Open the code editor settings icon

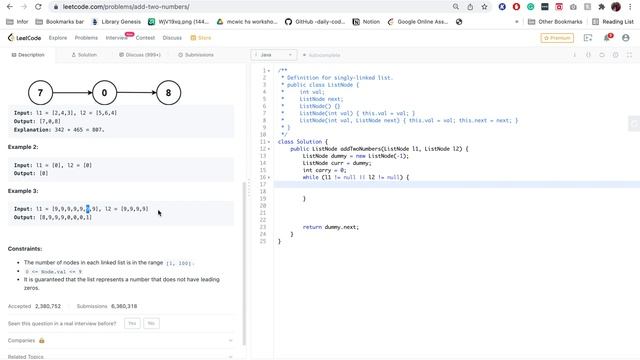pos(616,55)
